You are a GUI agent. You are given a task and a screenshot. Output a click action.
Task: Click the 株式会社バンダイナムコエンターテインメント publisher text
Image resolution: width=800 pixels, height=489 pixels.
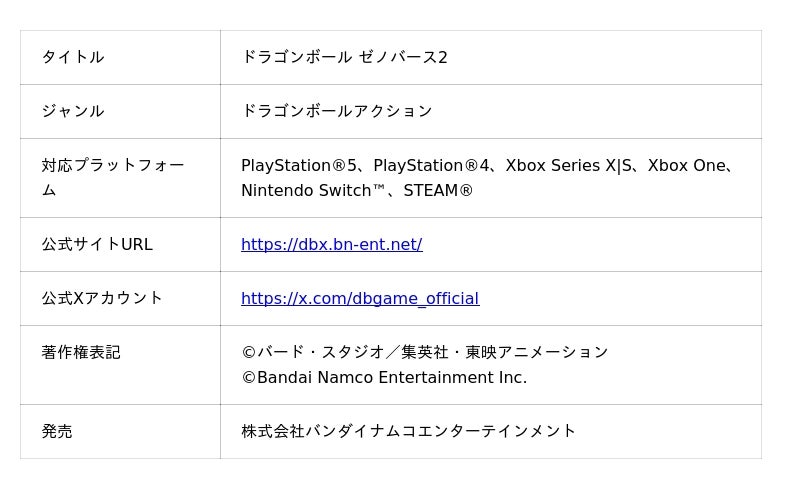(x=408, y=432)
